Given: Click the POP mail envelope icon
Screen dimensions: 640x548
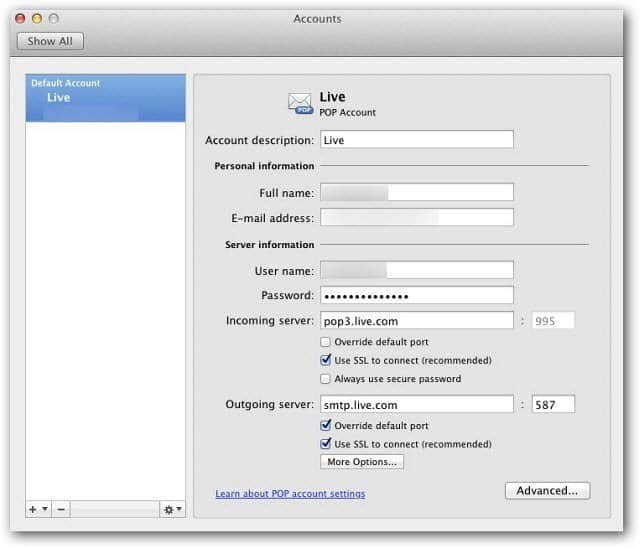Looking at the screenshot, I should [x=300, y=104].
